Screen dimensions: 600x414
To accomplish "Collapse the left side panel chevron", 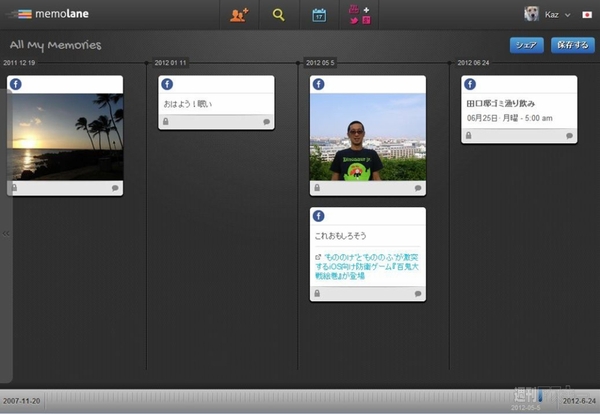I will (6, 233).
